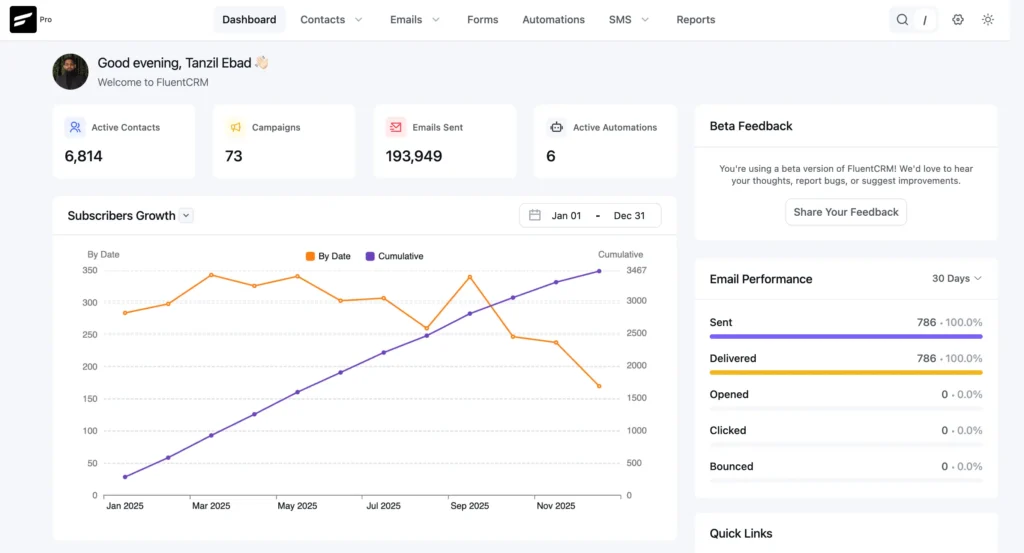Click the user profile avatar
The height and width of the screenshot is (553, 1024).
71,72
